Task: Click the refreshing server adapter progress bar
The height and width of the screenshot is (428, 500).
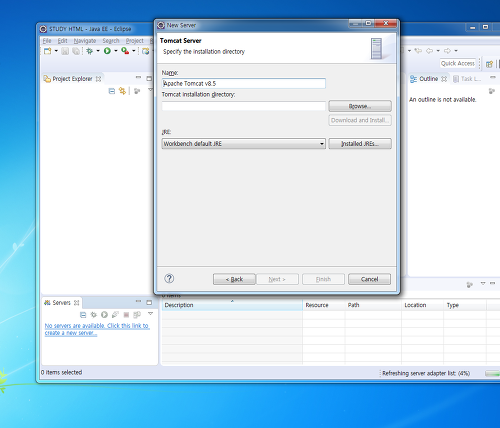Action: (493, 374)
